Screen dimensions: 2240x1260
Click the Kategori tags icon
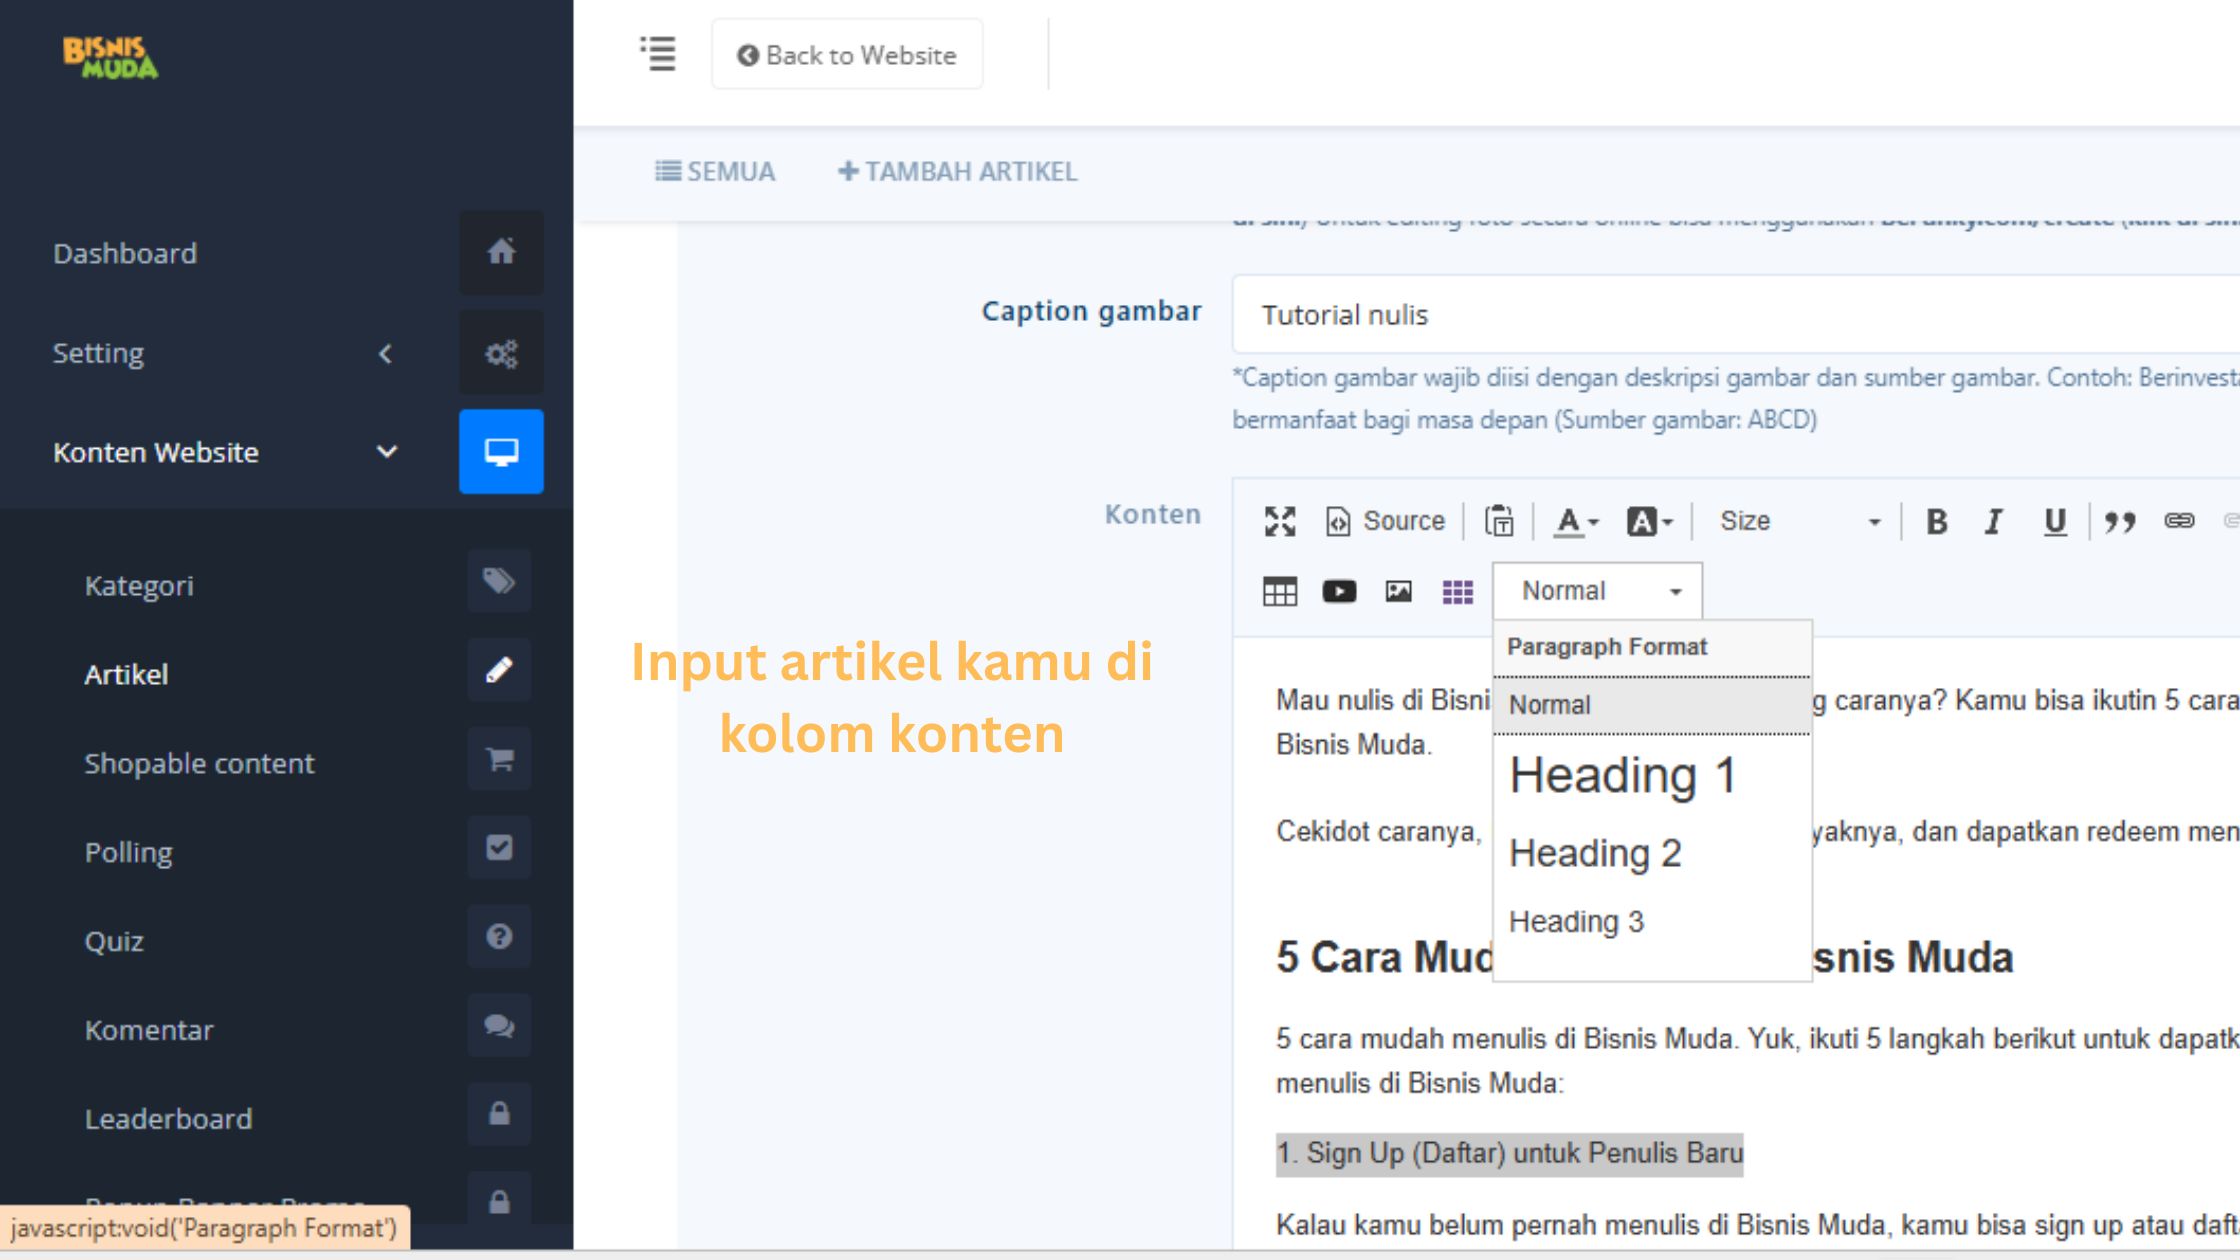pyautogui.click(x=499, y=581)
